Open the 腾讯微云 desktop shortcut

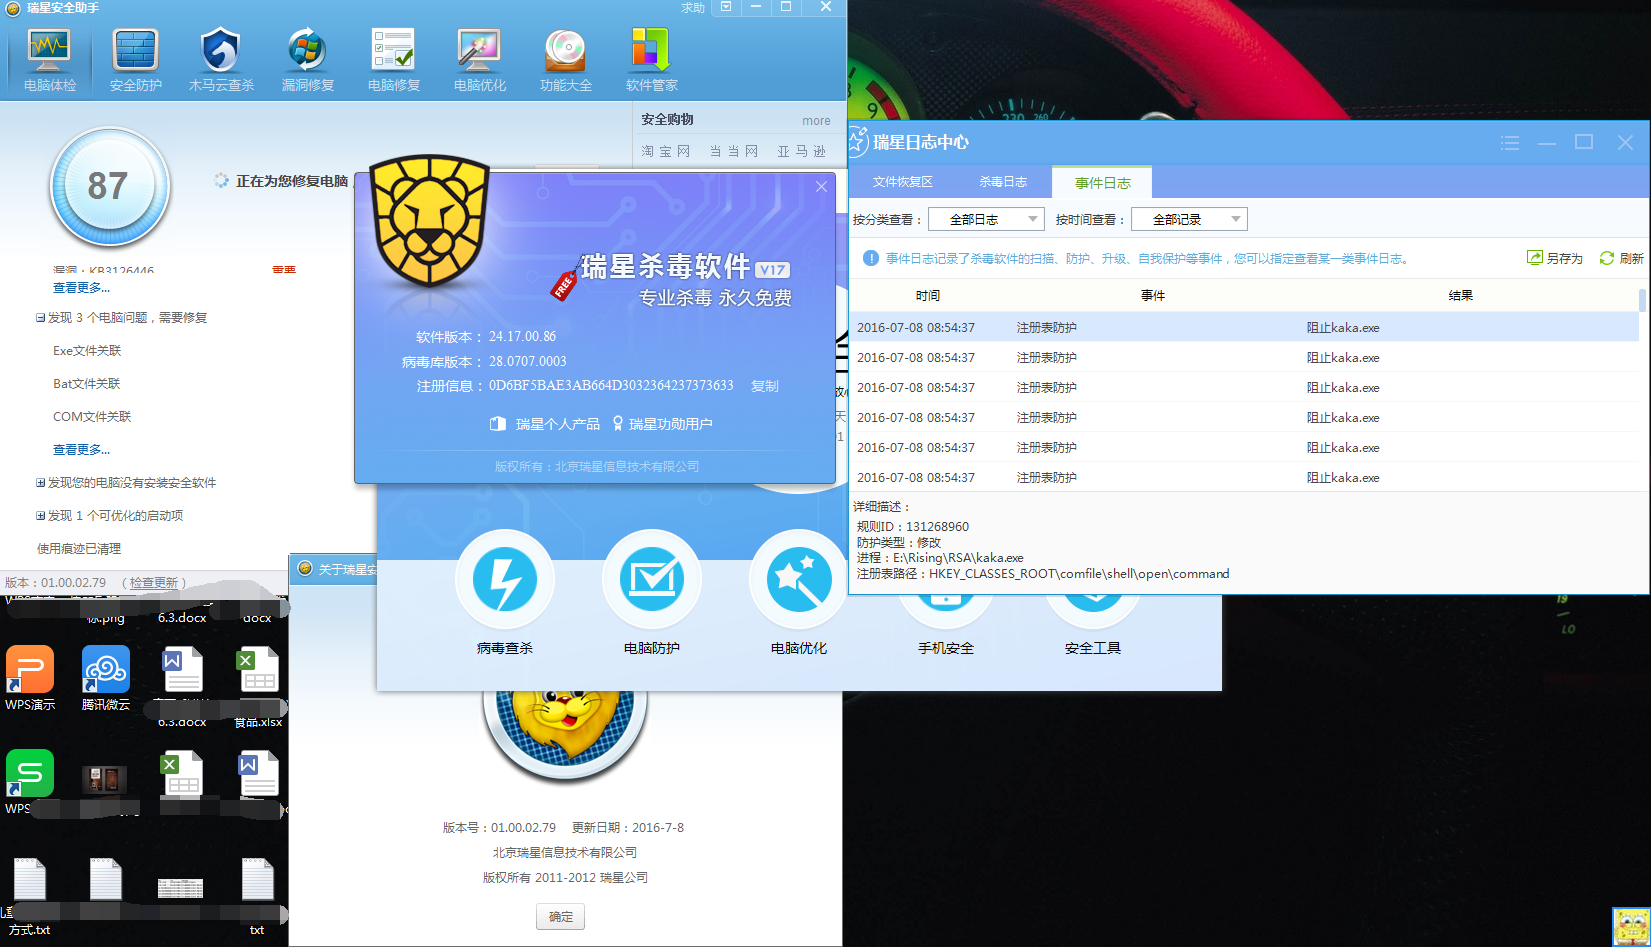coord(106,678)
